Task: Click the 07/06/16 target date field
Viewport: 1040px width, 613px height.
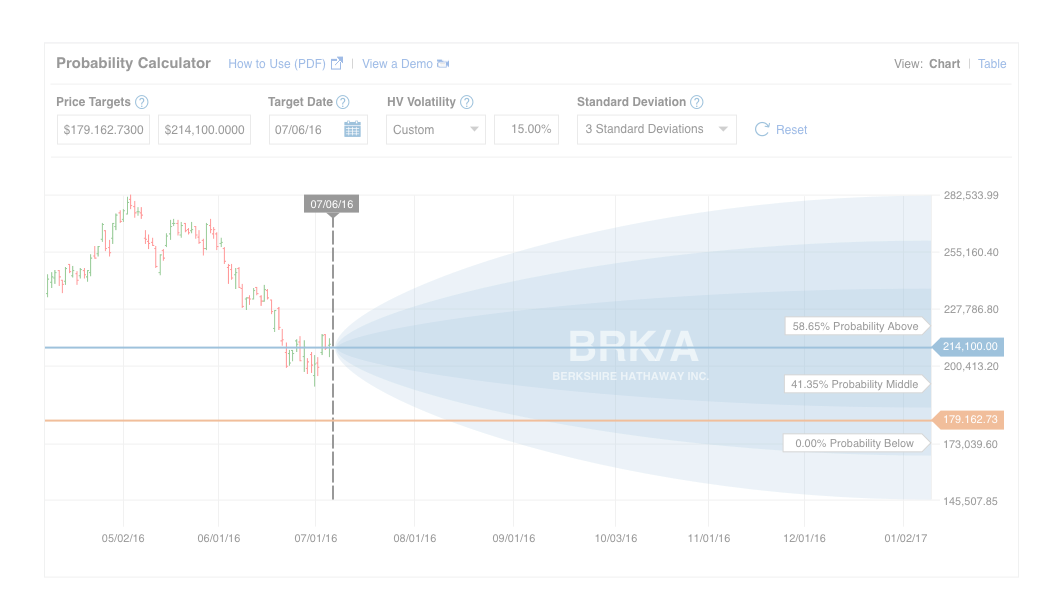Action: click(x=304, y=129)
